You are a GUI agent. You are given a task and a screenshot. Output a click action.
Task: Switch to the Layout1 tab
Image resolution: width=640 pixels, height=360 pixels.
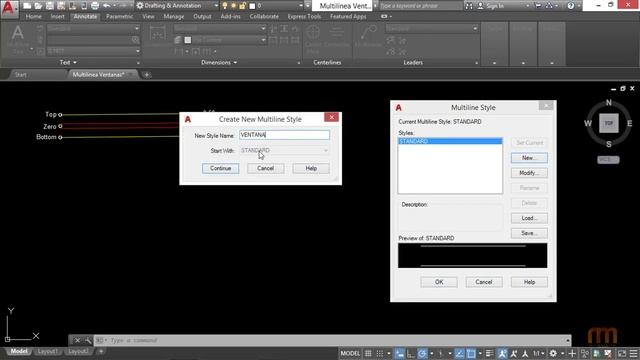point(47,351)
